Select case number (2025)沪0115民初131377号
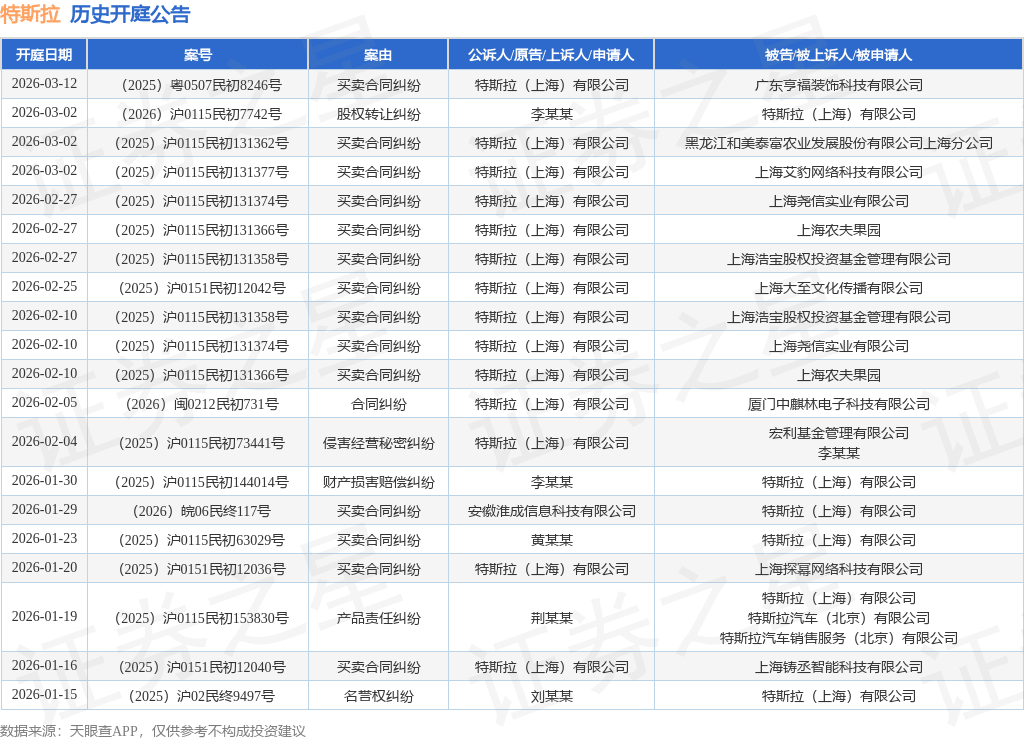The height and width of the screenshot is (740, 1024). 201,172
